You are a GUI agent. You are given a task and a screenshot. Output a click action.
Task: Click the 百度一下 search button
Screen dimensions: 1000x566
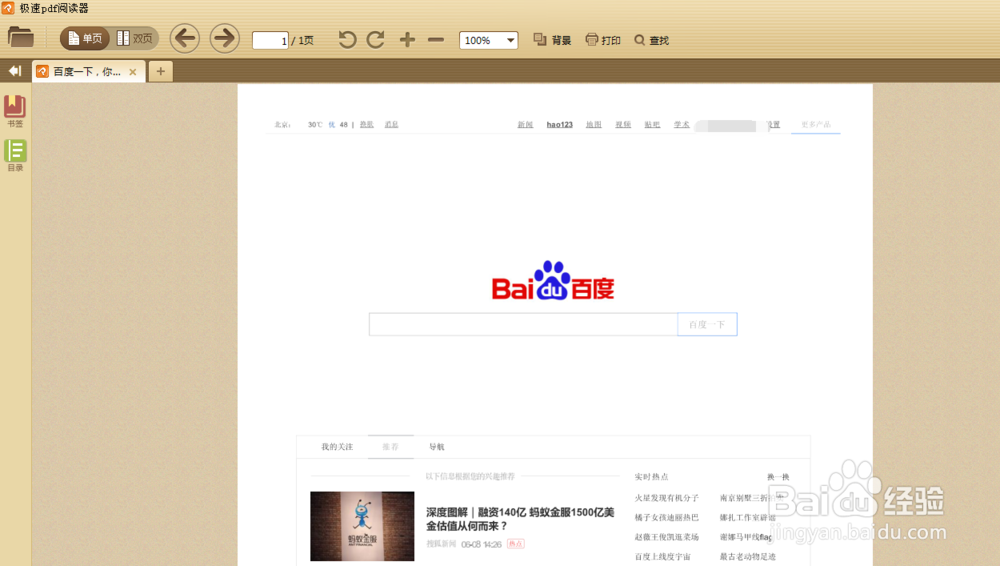click(707, 324)
